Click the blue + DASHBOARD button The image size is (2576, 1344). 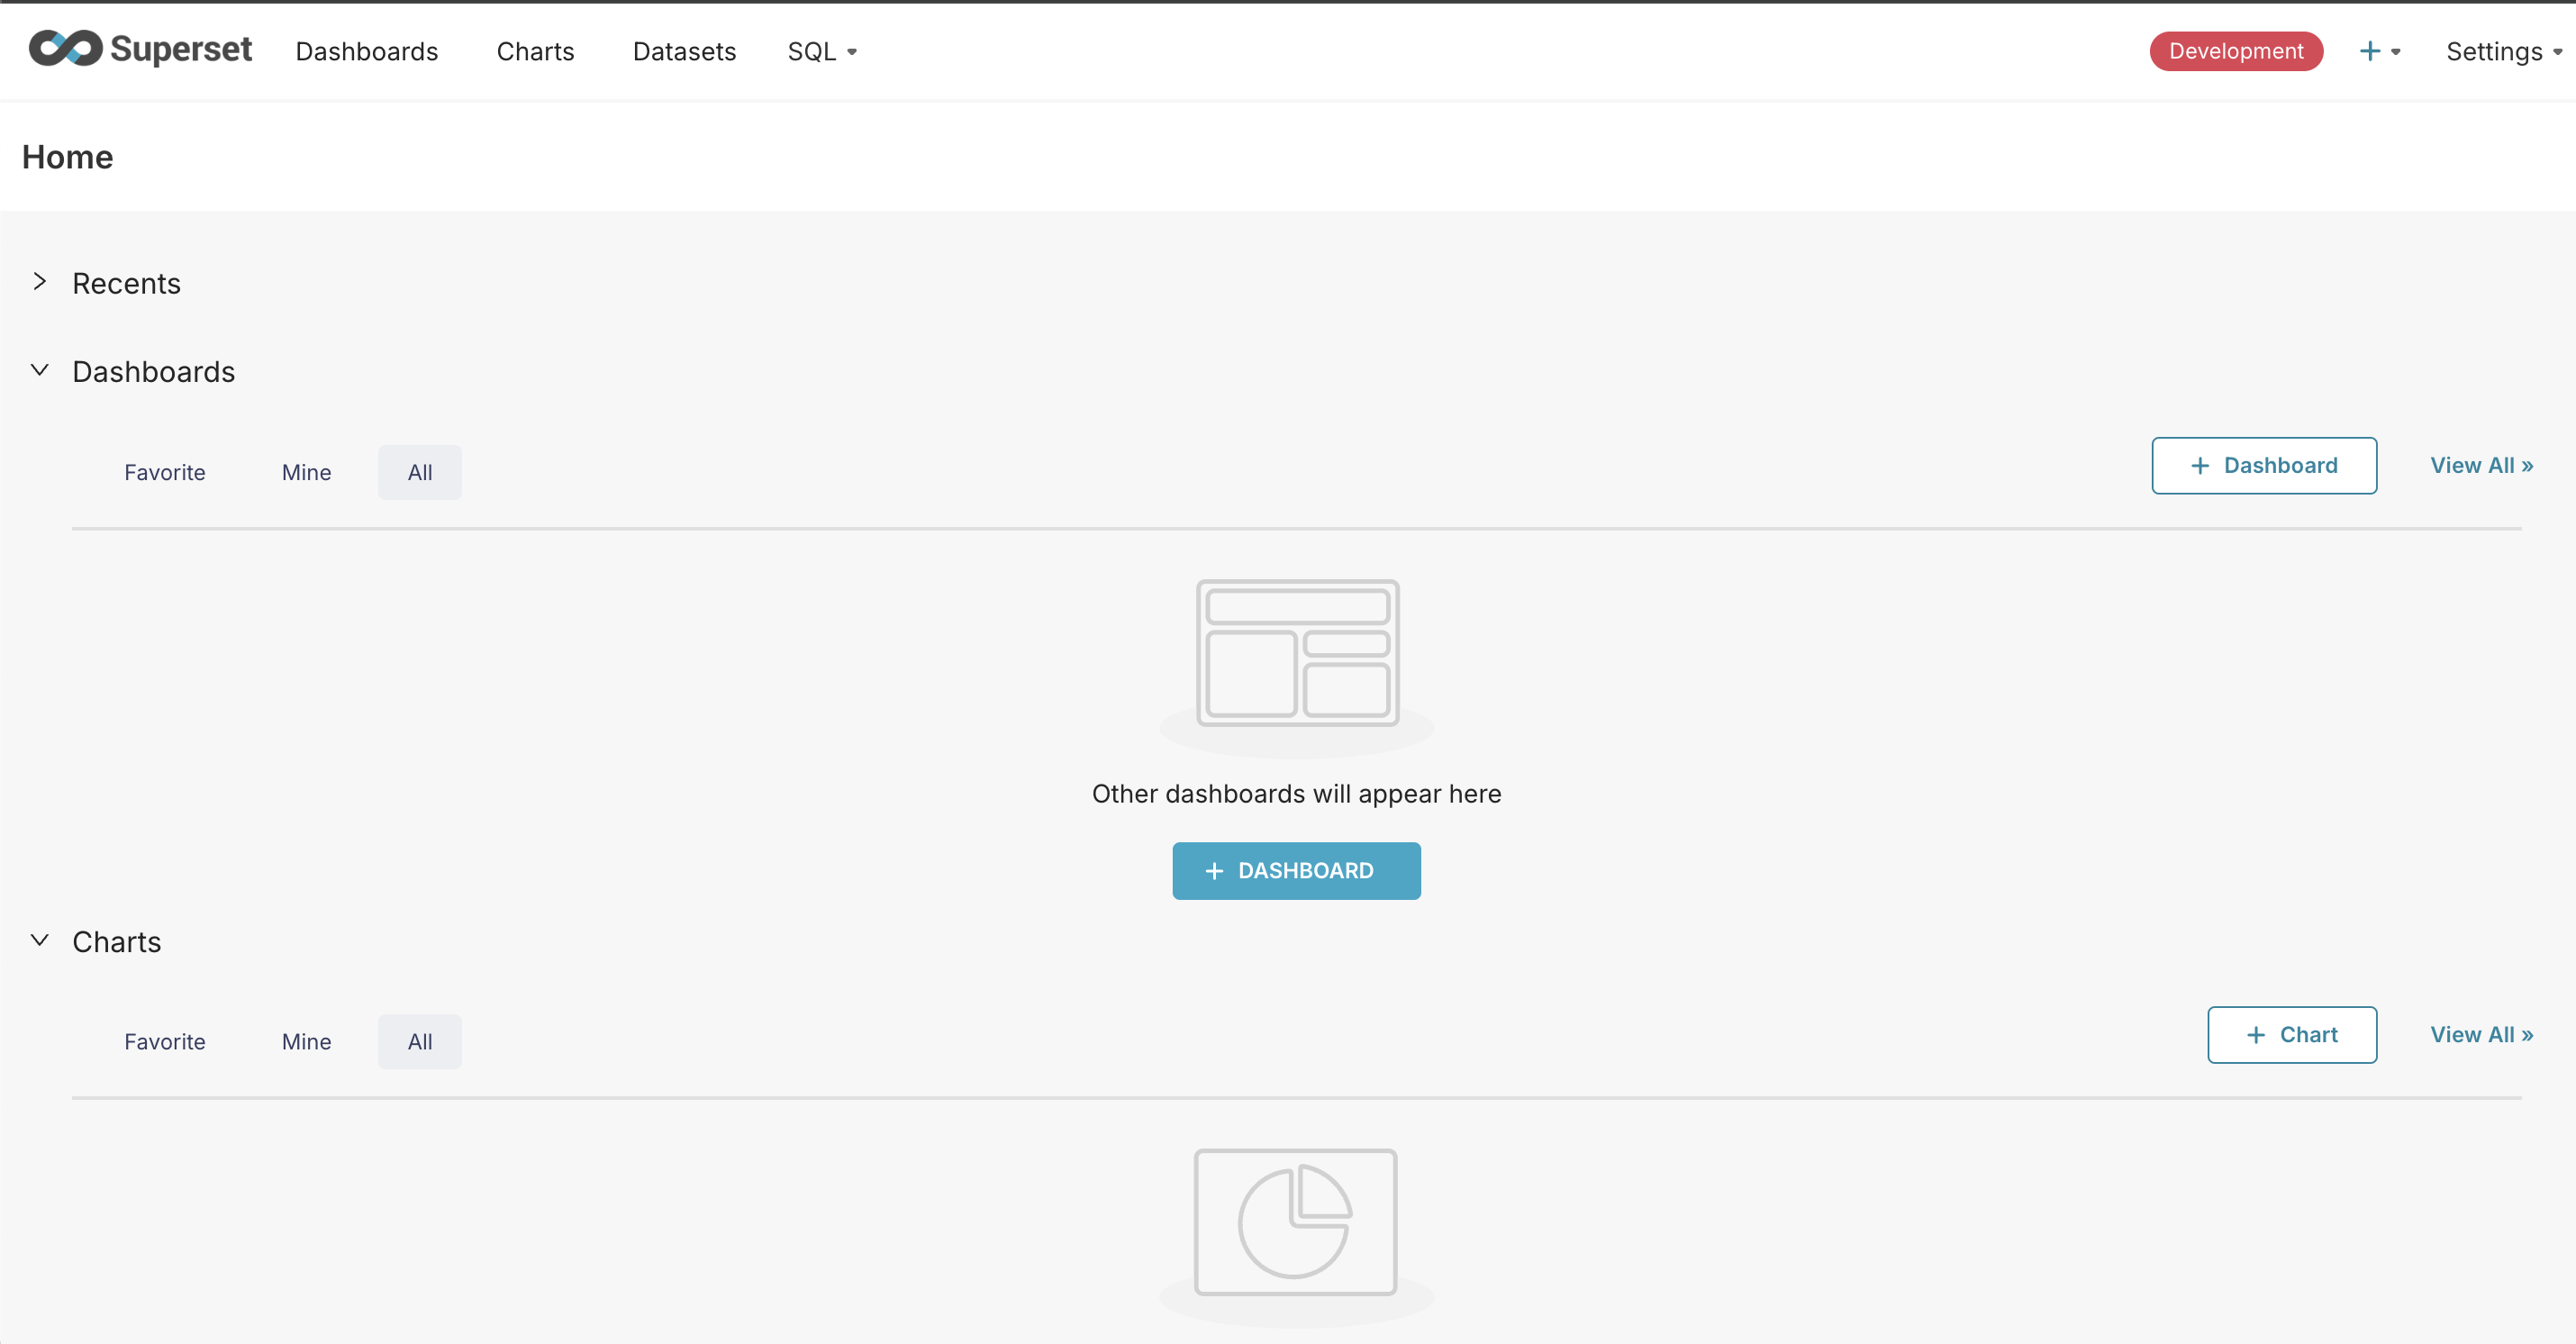pos(1296,870)
